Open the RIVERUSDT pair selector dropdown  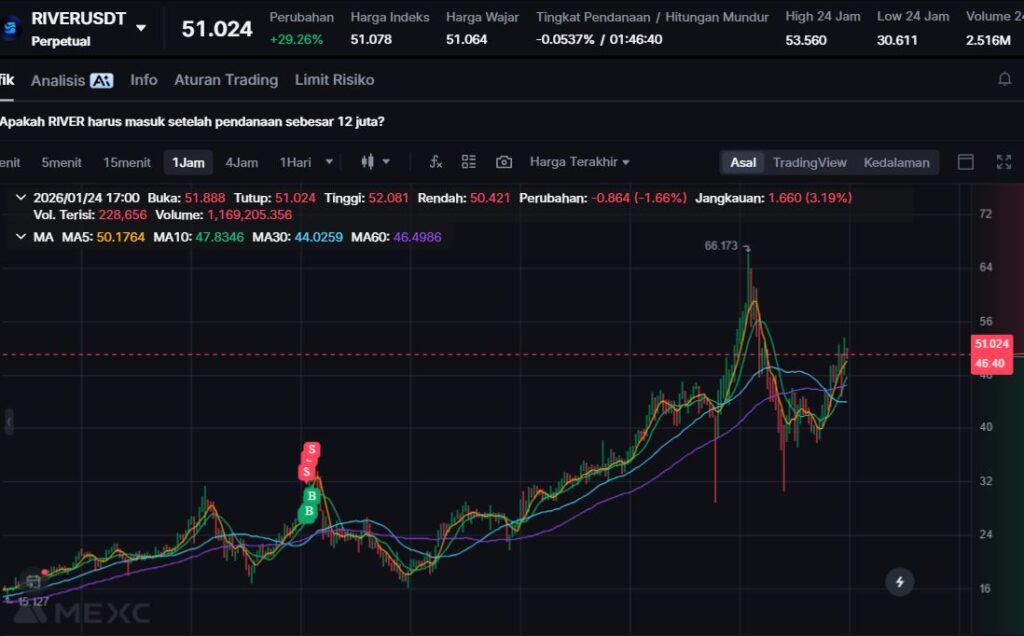[141, 27]
